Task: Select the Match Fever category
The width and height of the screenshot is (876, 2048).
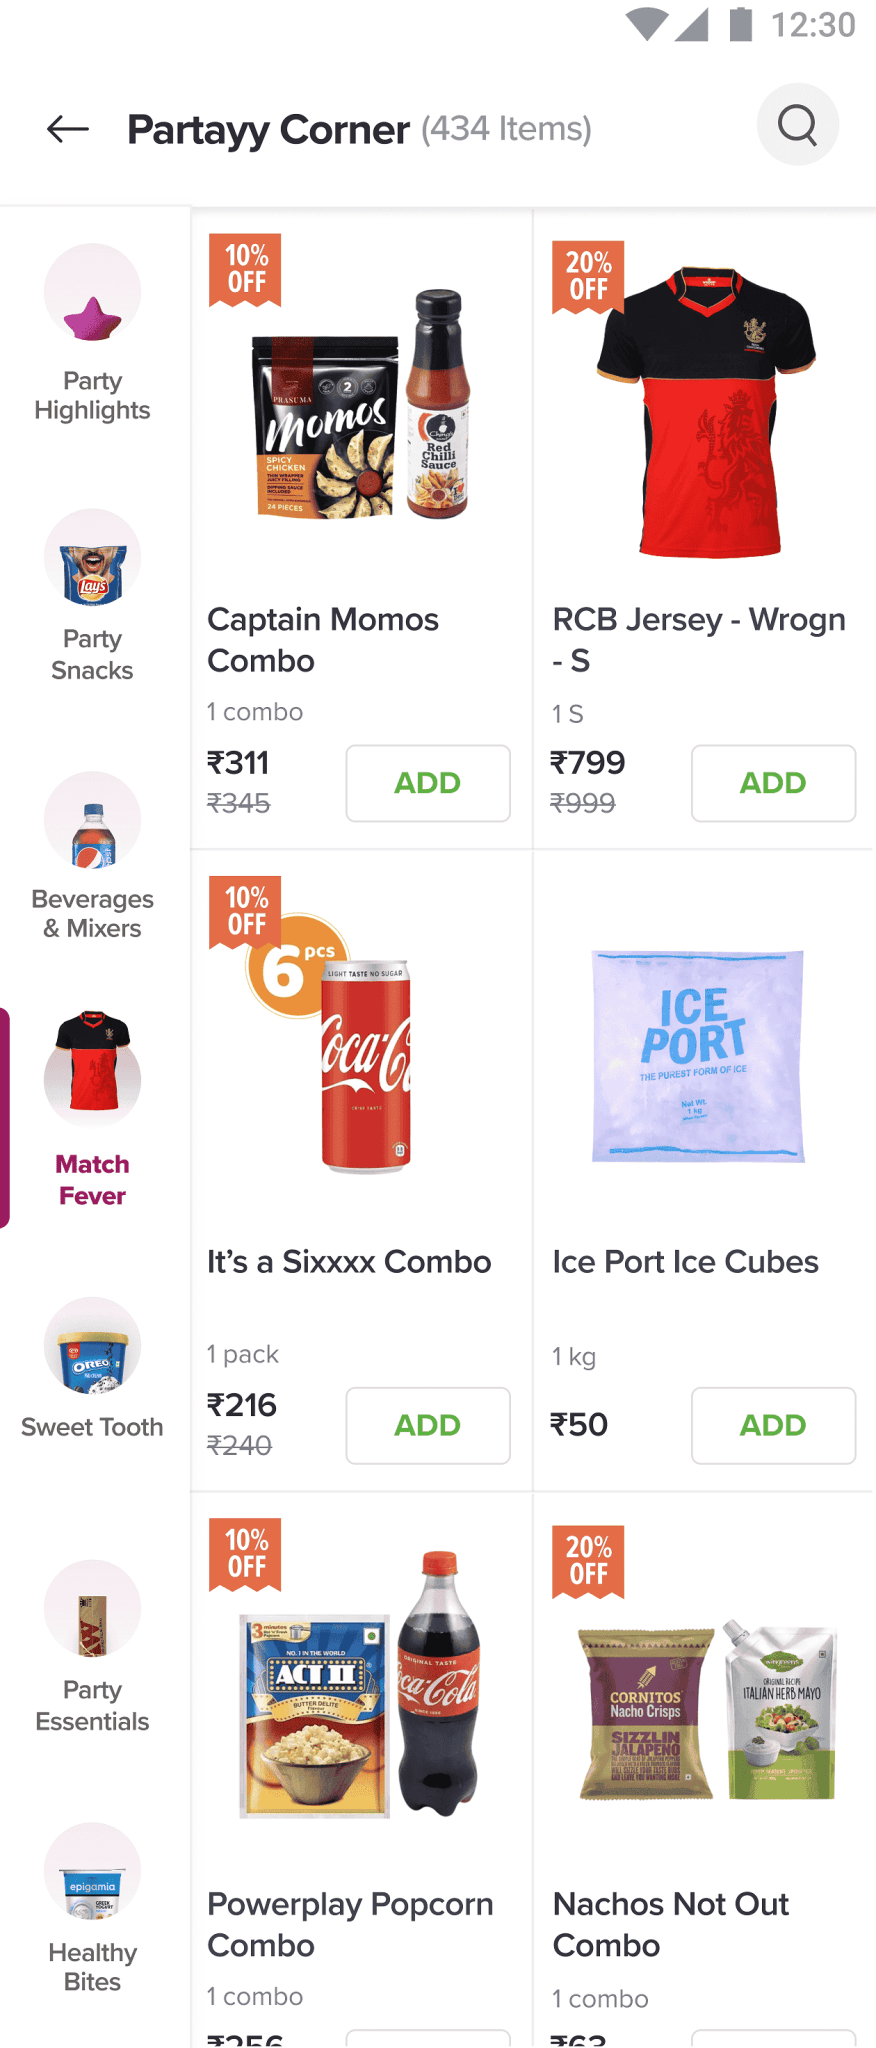Action: tap(92, 1109)
